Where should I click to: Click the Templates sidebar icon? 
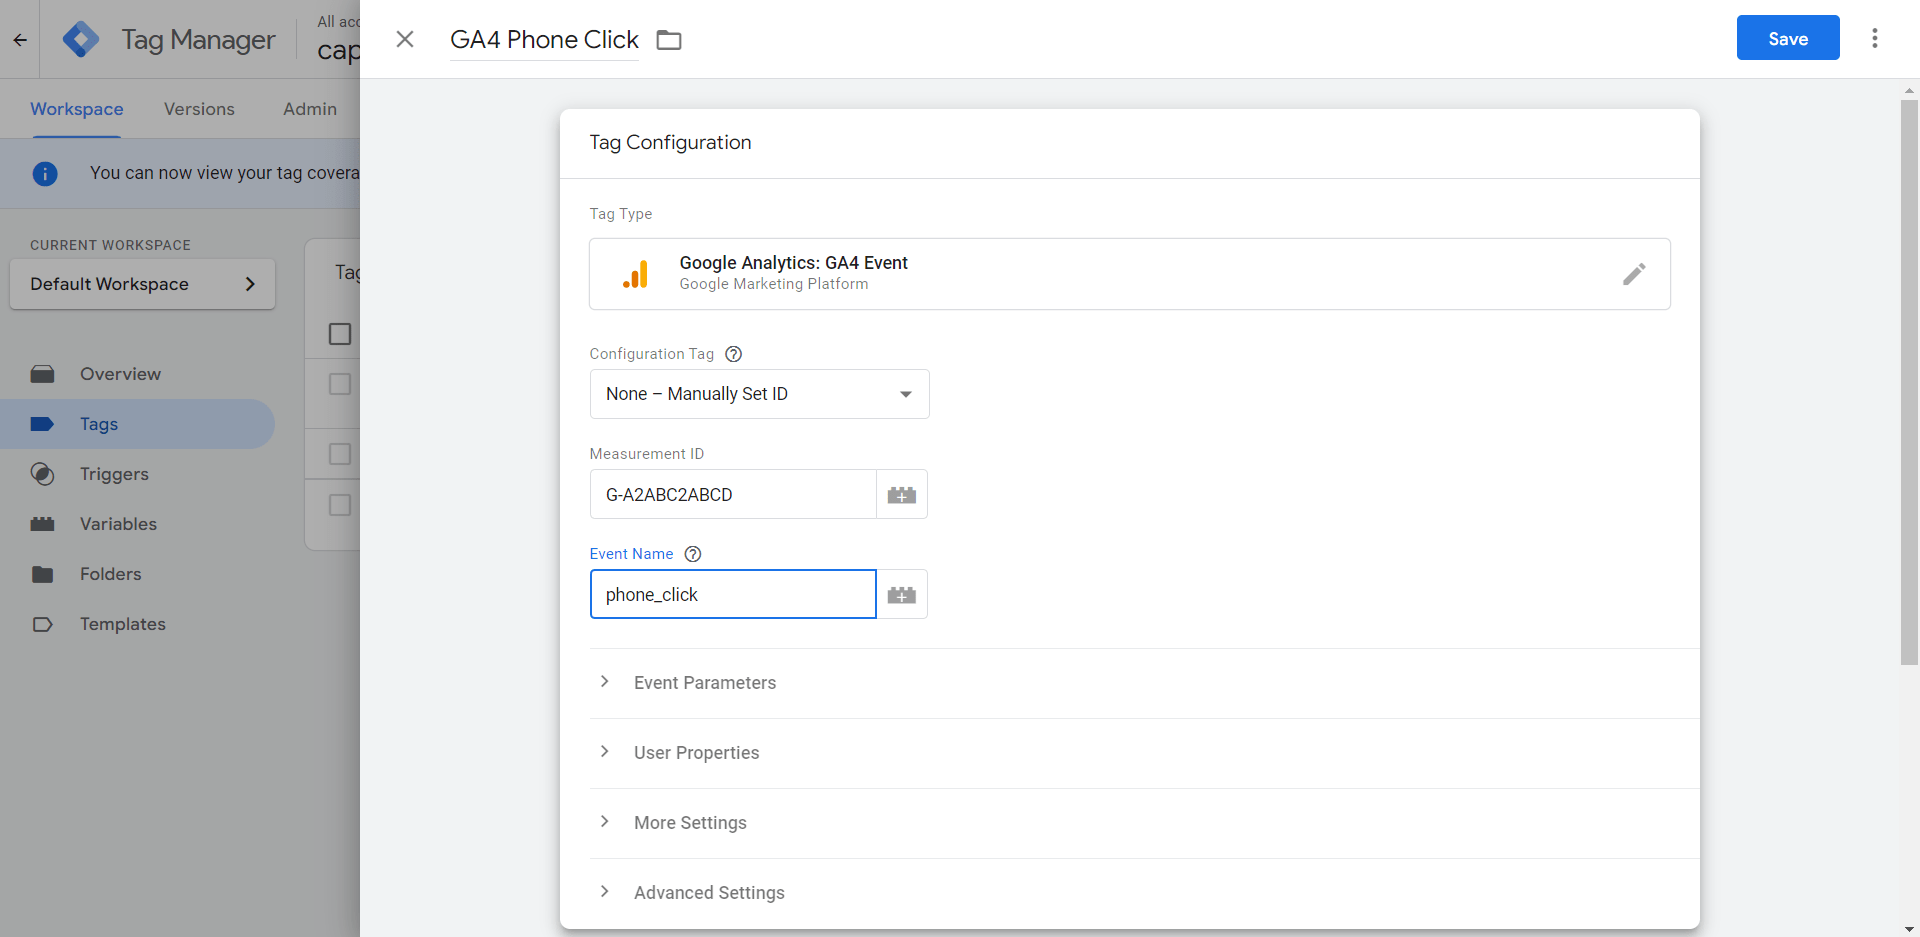(x=42, y=624)
